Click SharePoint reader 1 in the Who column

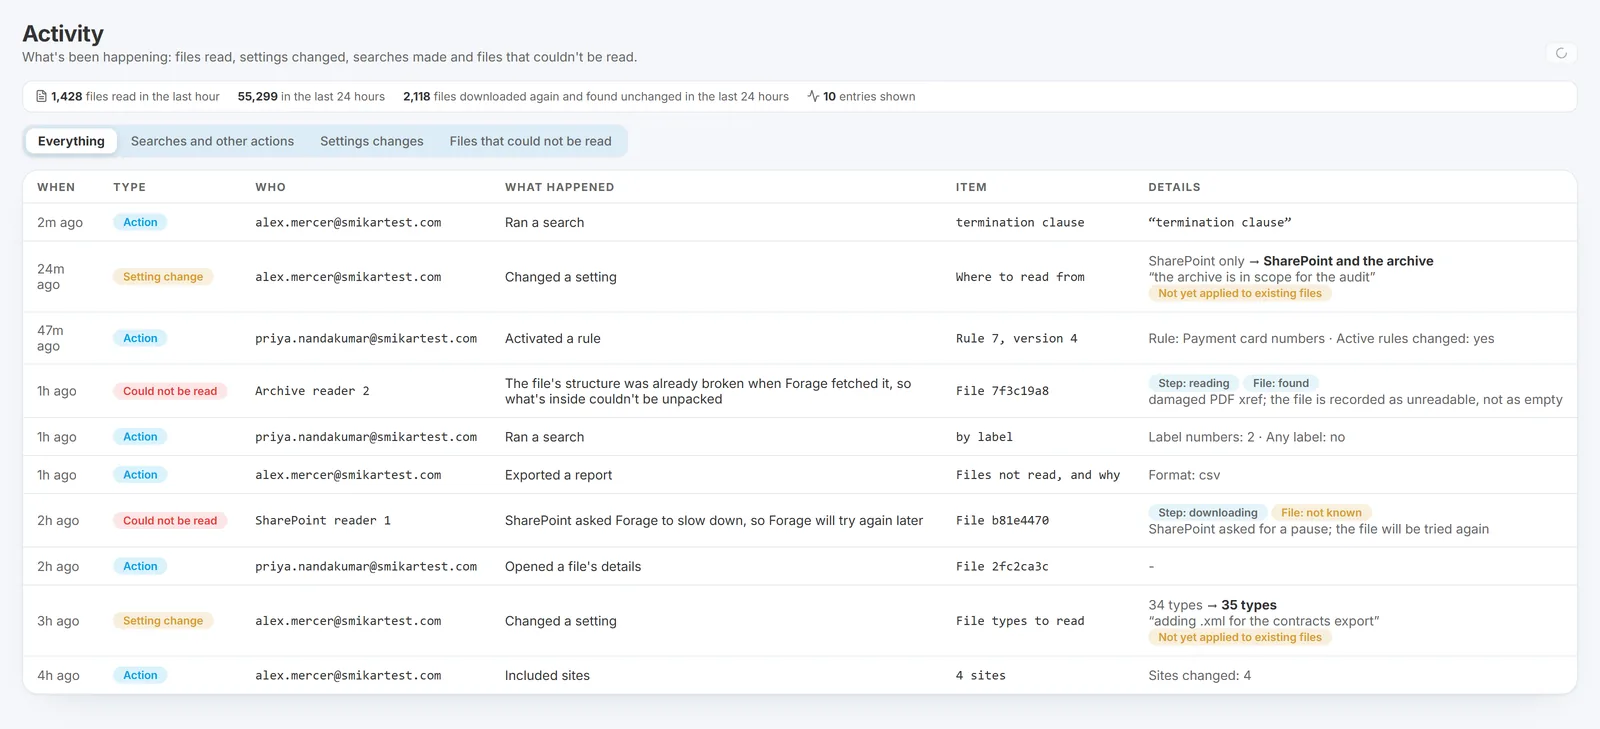(x=323, y=521)
